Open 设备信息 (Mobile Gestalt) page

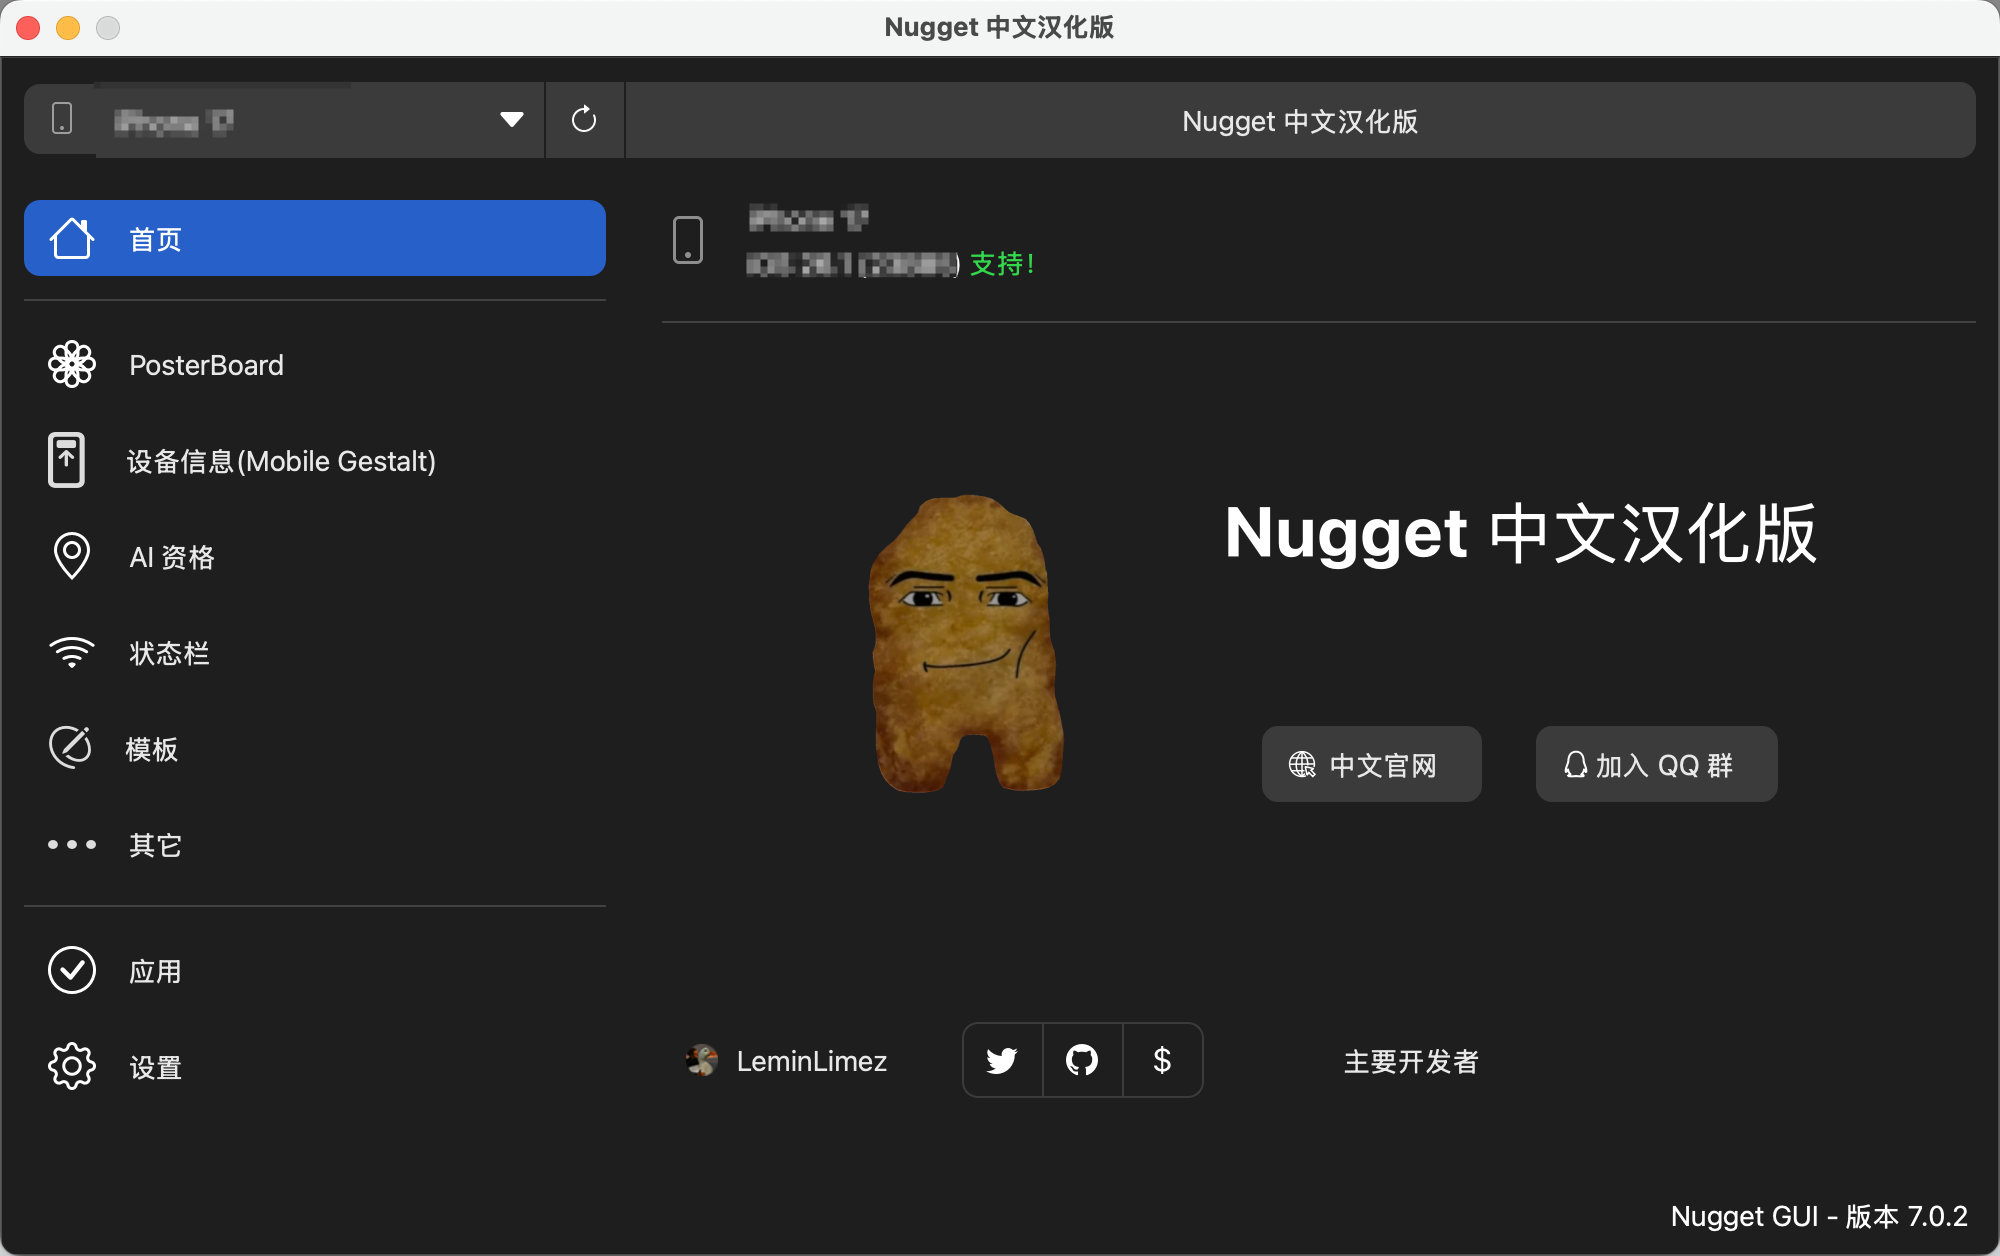click(315, 461)
